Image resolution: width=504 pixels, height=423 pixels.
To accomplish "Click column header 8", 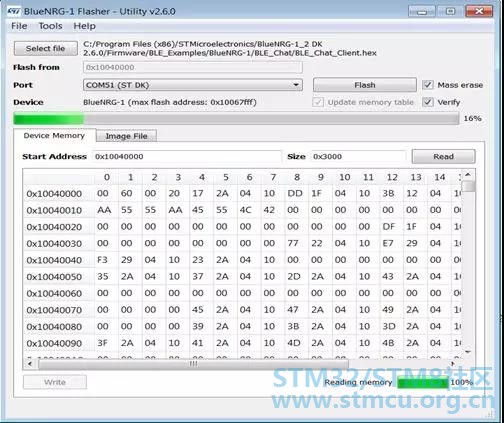I will (297, 177).
